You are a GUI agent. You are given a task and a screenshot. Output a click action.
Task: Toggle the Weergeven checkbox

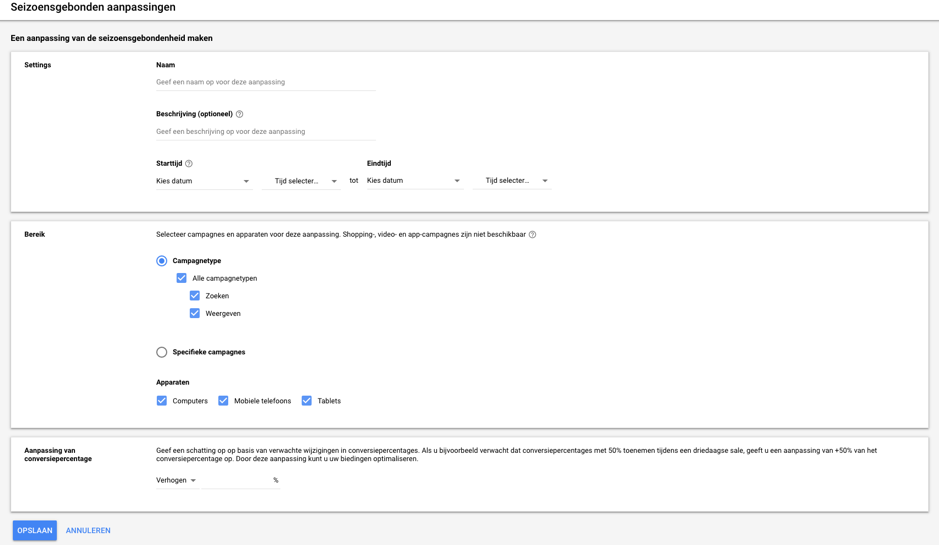point(195,314)
